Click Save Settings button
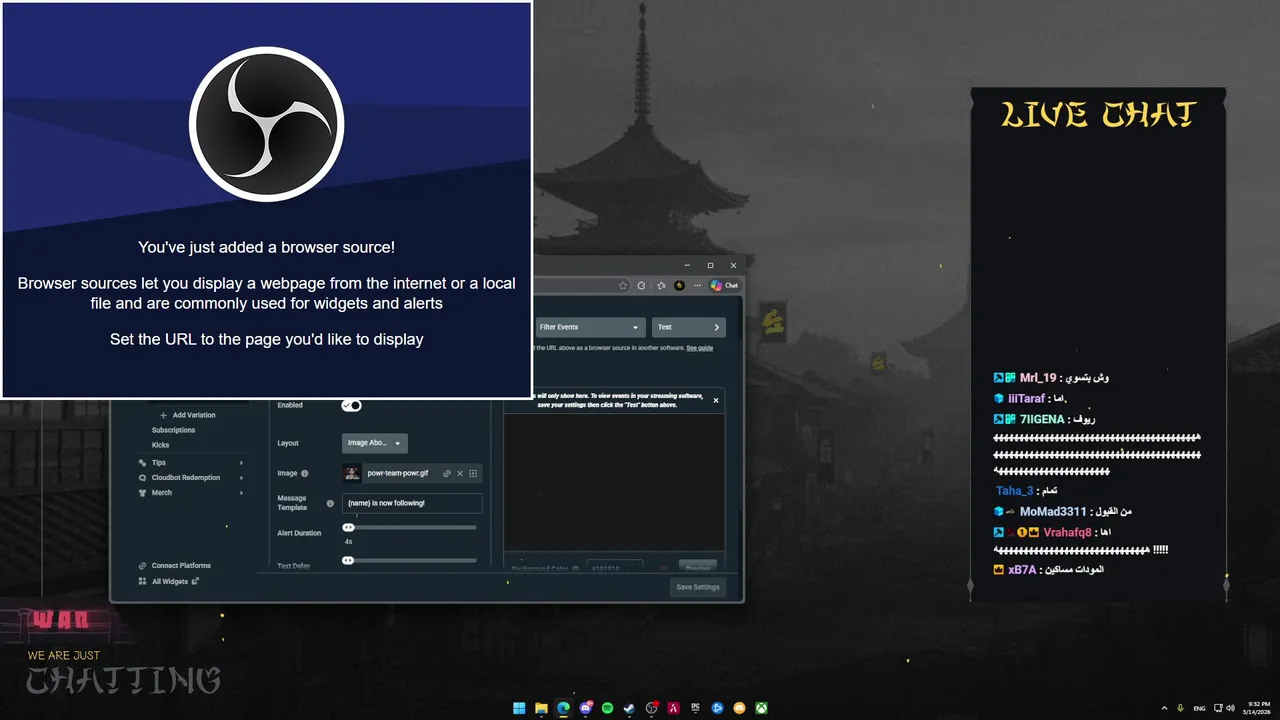Screen dimensions: 1280x720 697,587
